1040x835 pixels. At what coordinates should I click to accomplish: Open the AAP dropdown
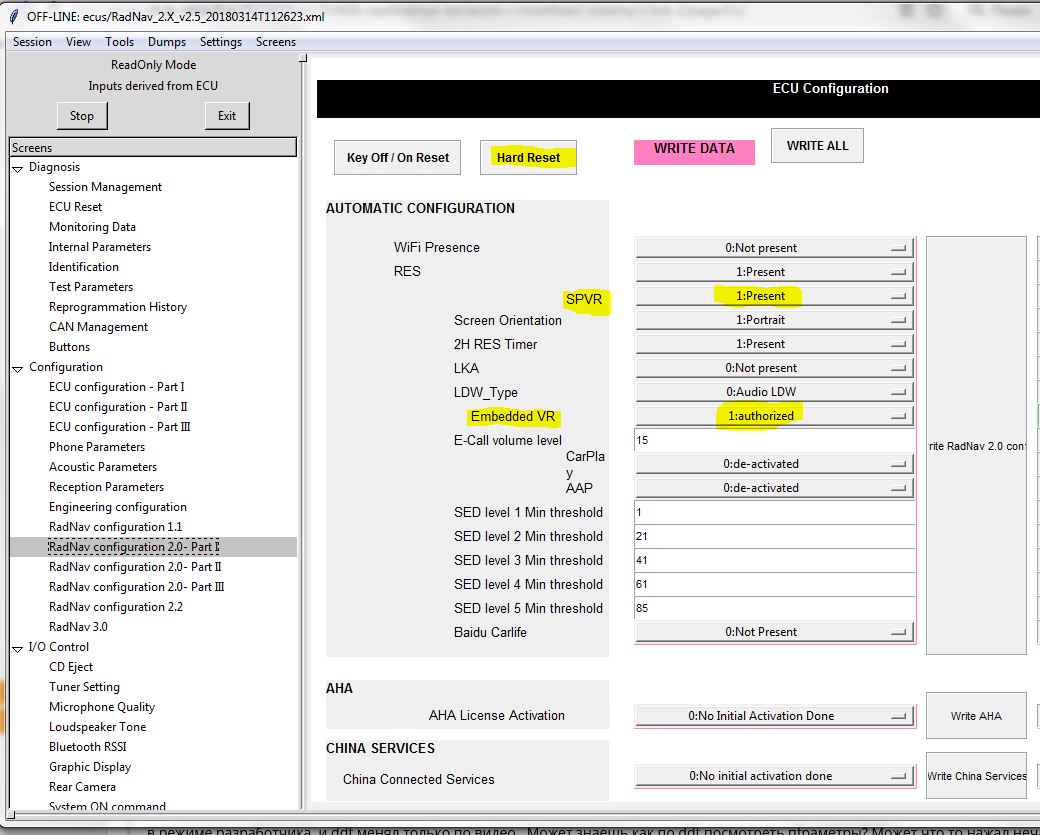pos(774,488)
